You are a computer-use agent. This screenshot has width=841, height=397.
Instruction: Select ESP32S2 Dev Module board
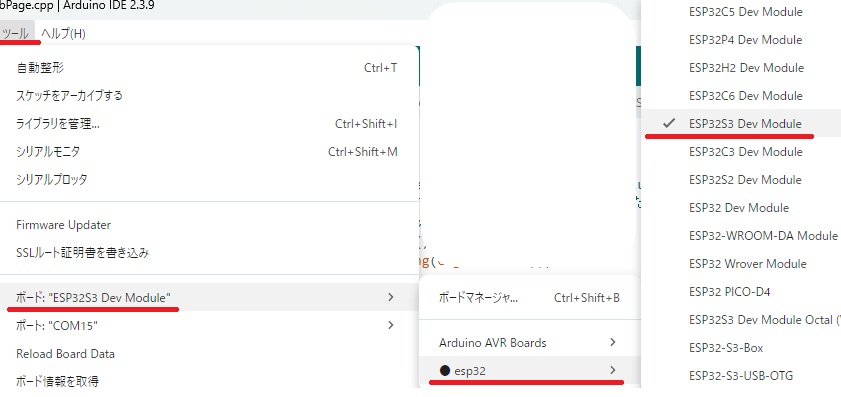click(741, 179)
